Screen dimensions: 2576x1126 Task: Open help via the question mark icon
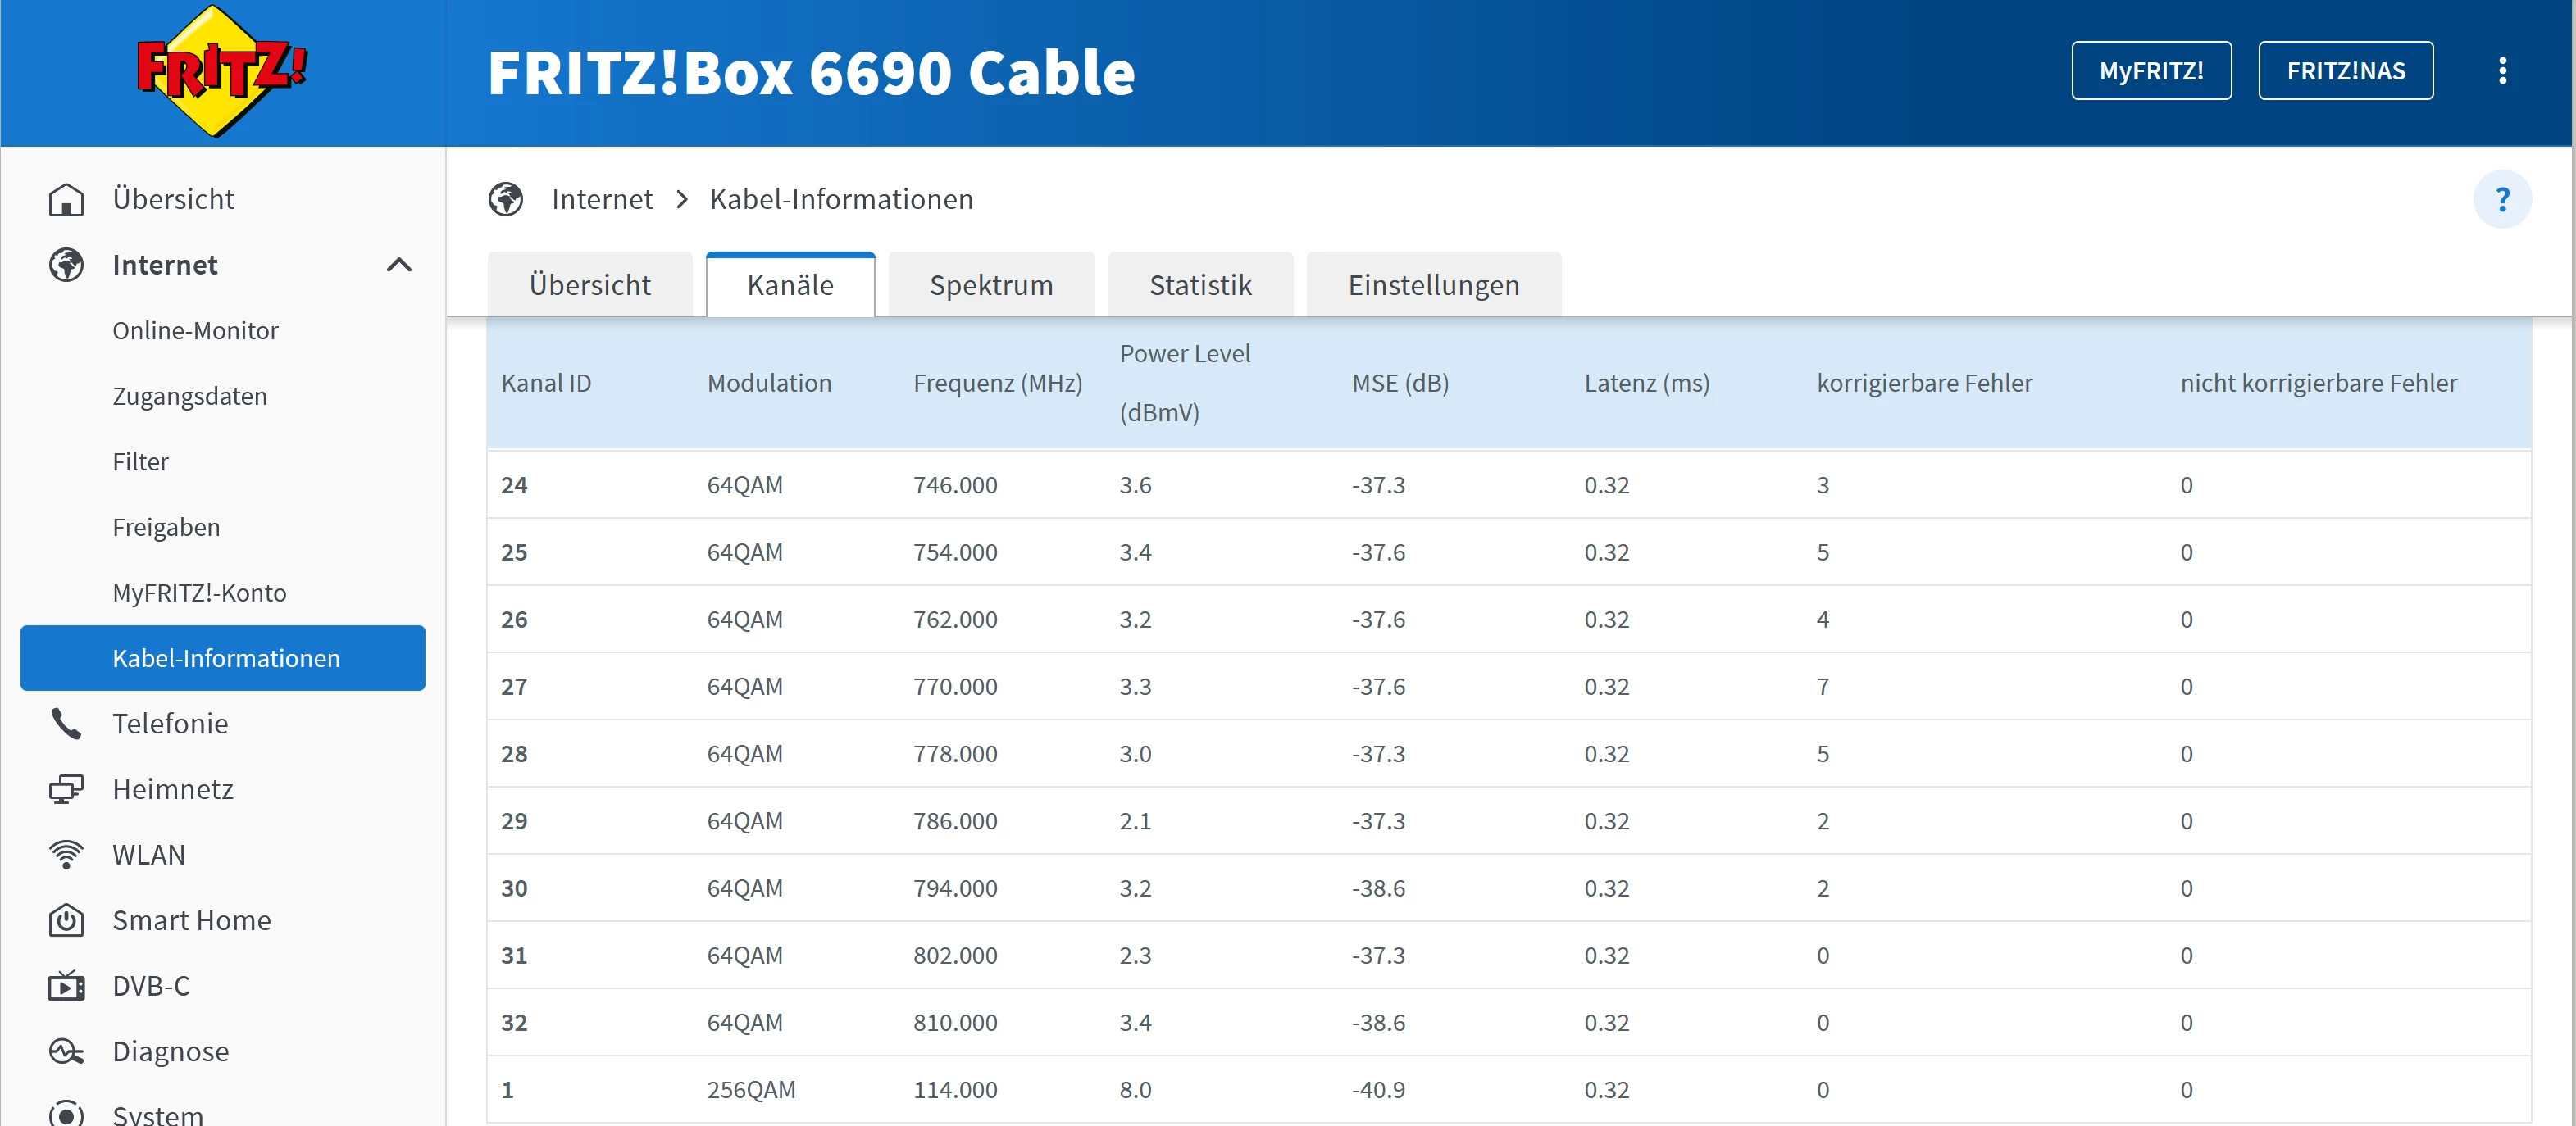(2502, 200)
